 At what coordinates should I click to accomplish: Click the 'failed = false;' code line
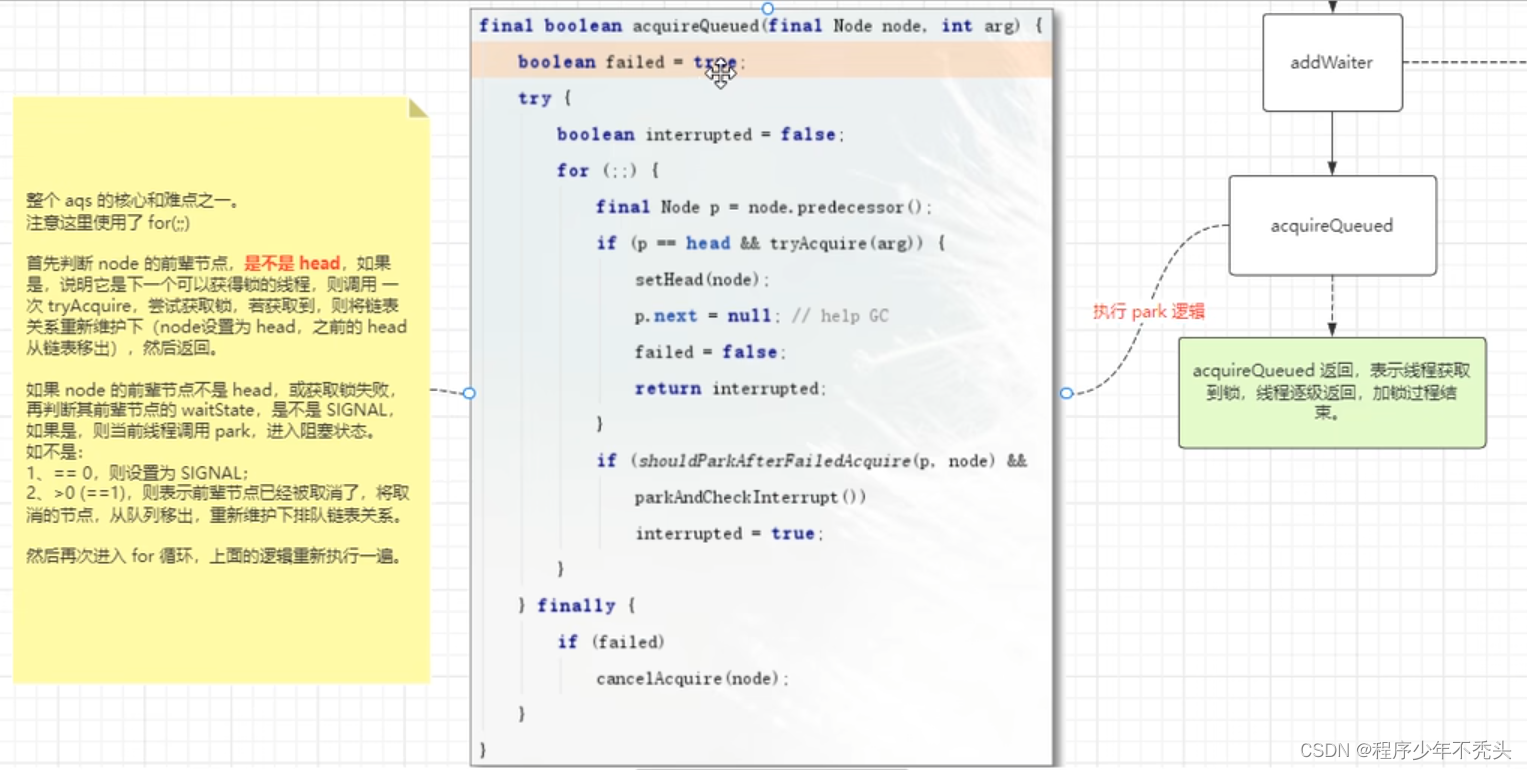(x=710, y=352)
